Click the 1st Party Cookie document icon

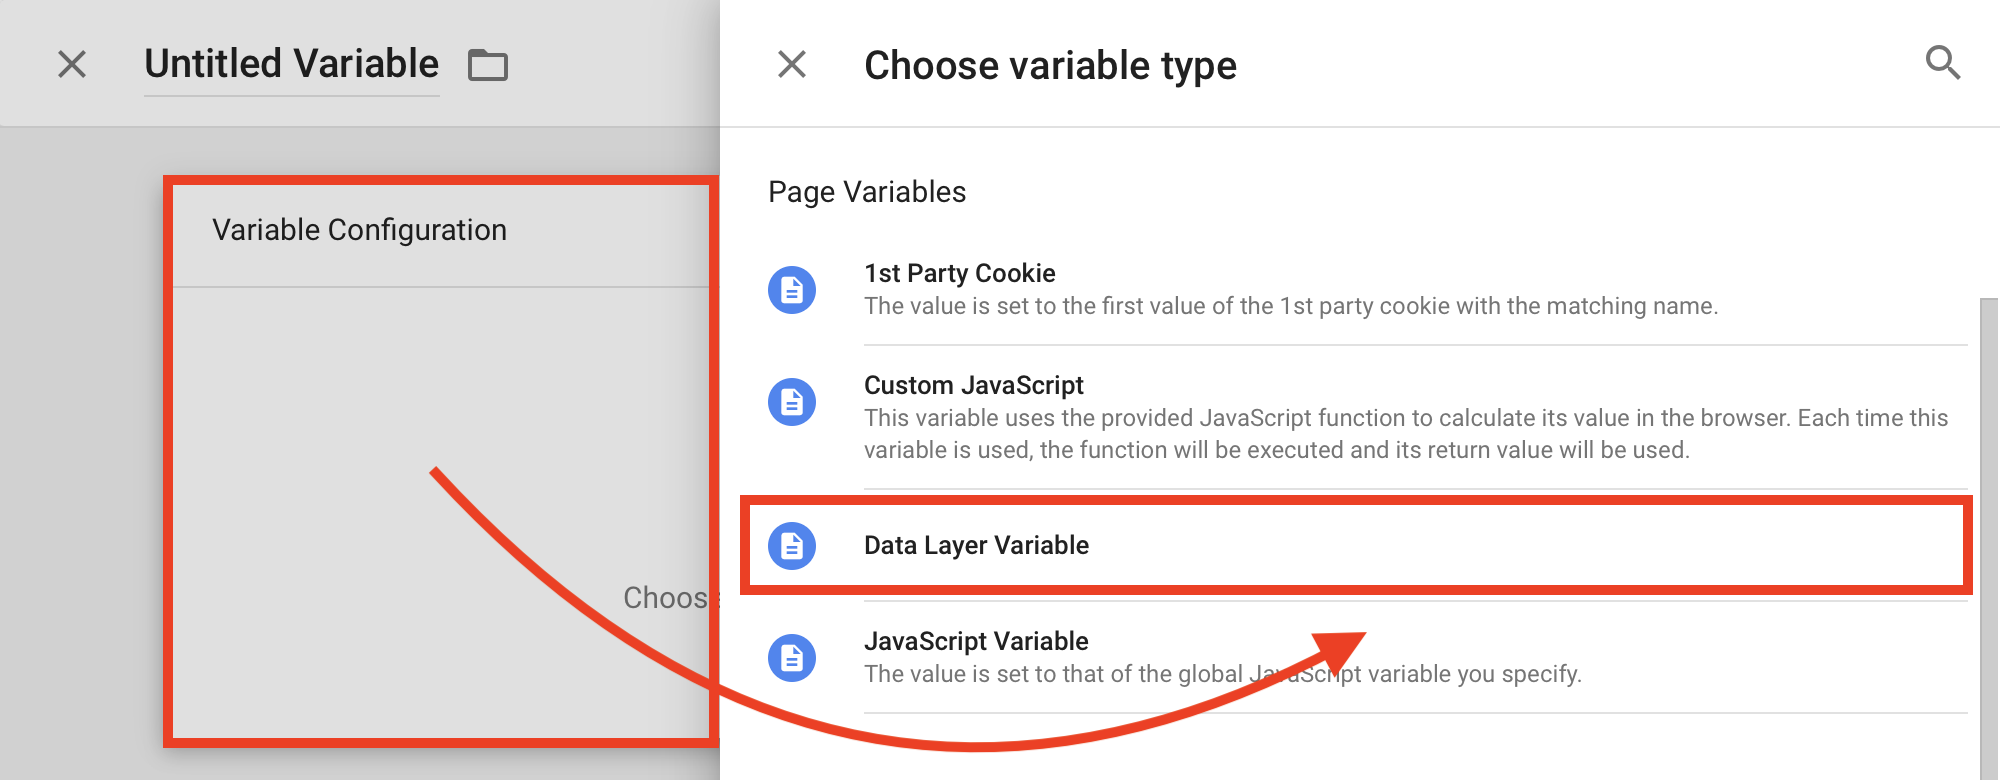pos(792,290)
